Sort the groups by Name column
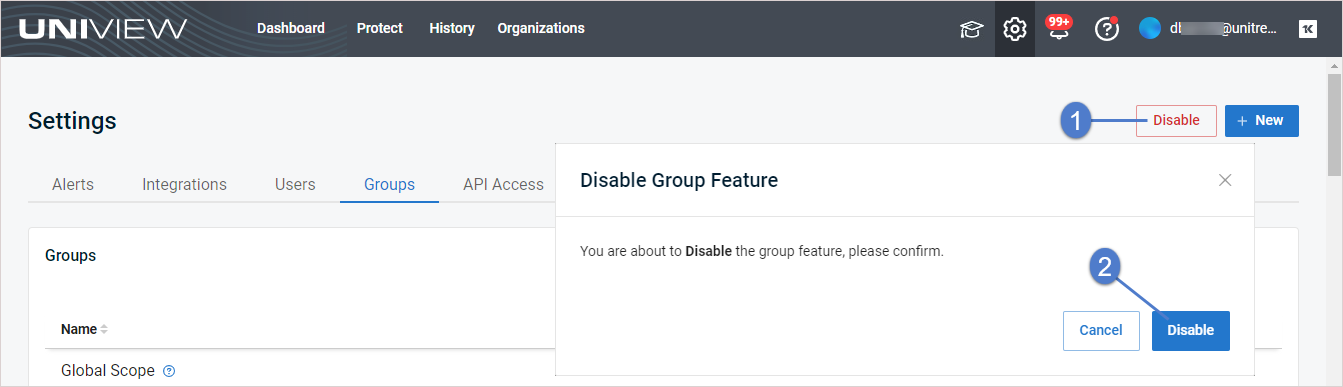 pos(84,329)
